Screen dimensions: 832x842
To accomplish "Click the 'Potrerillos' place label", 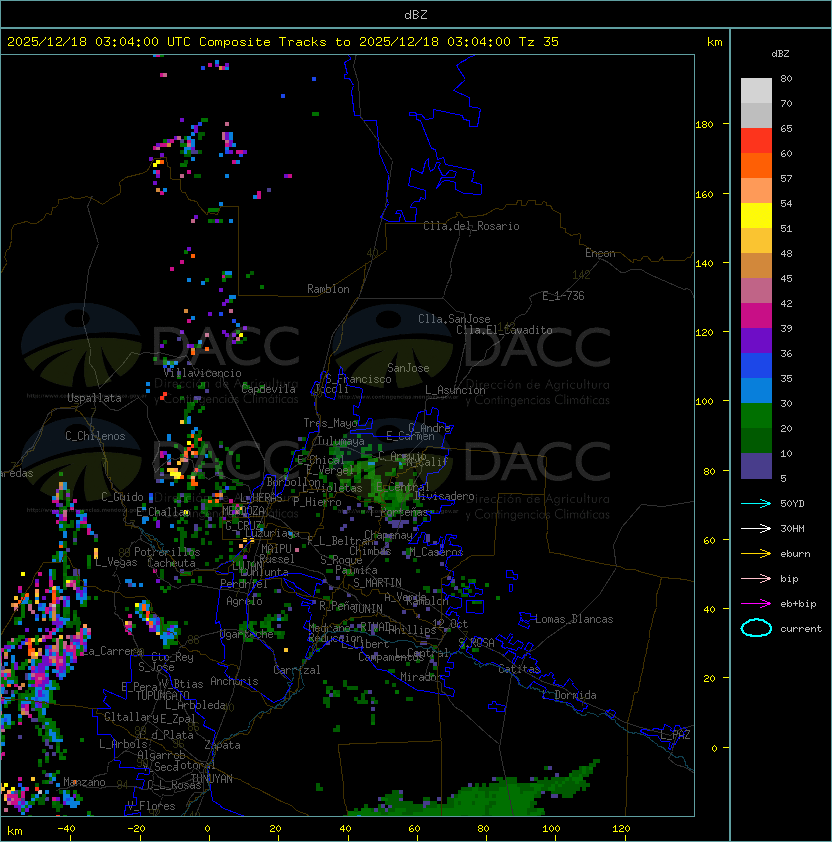I will 167,552.
